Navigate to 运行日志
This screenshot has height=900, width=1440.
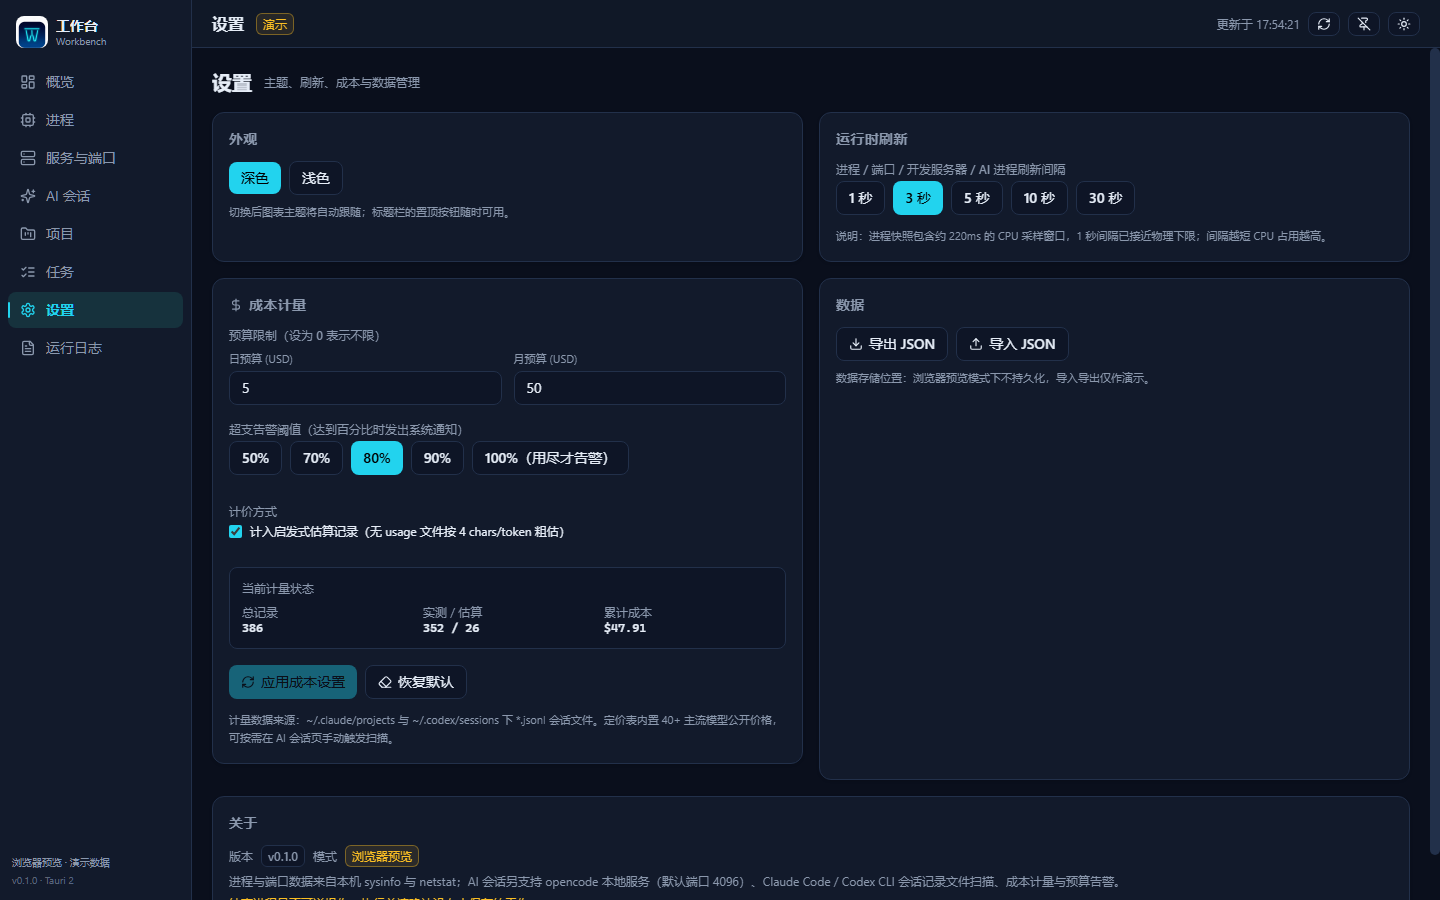coord(95,348)
